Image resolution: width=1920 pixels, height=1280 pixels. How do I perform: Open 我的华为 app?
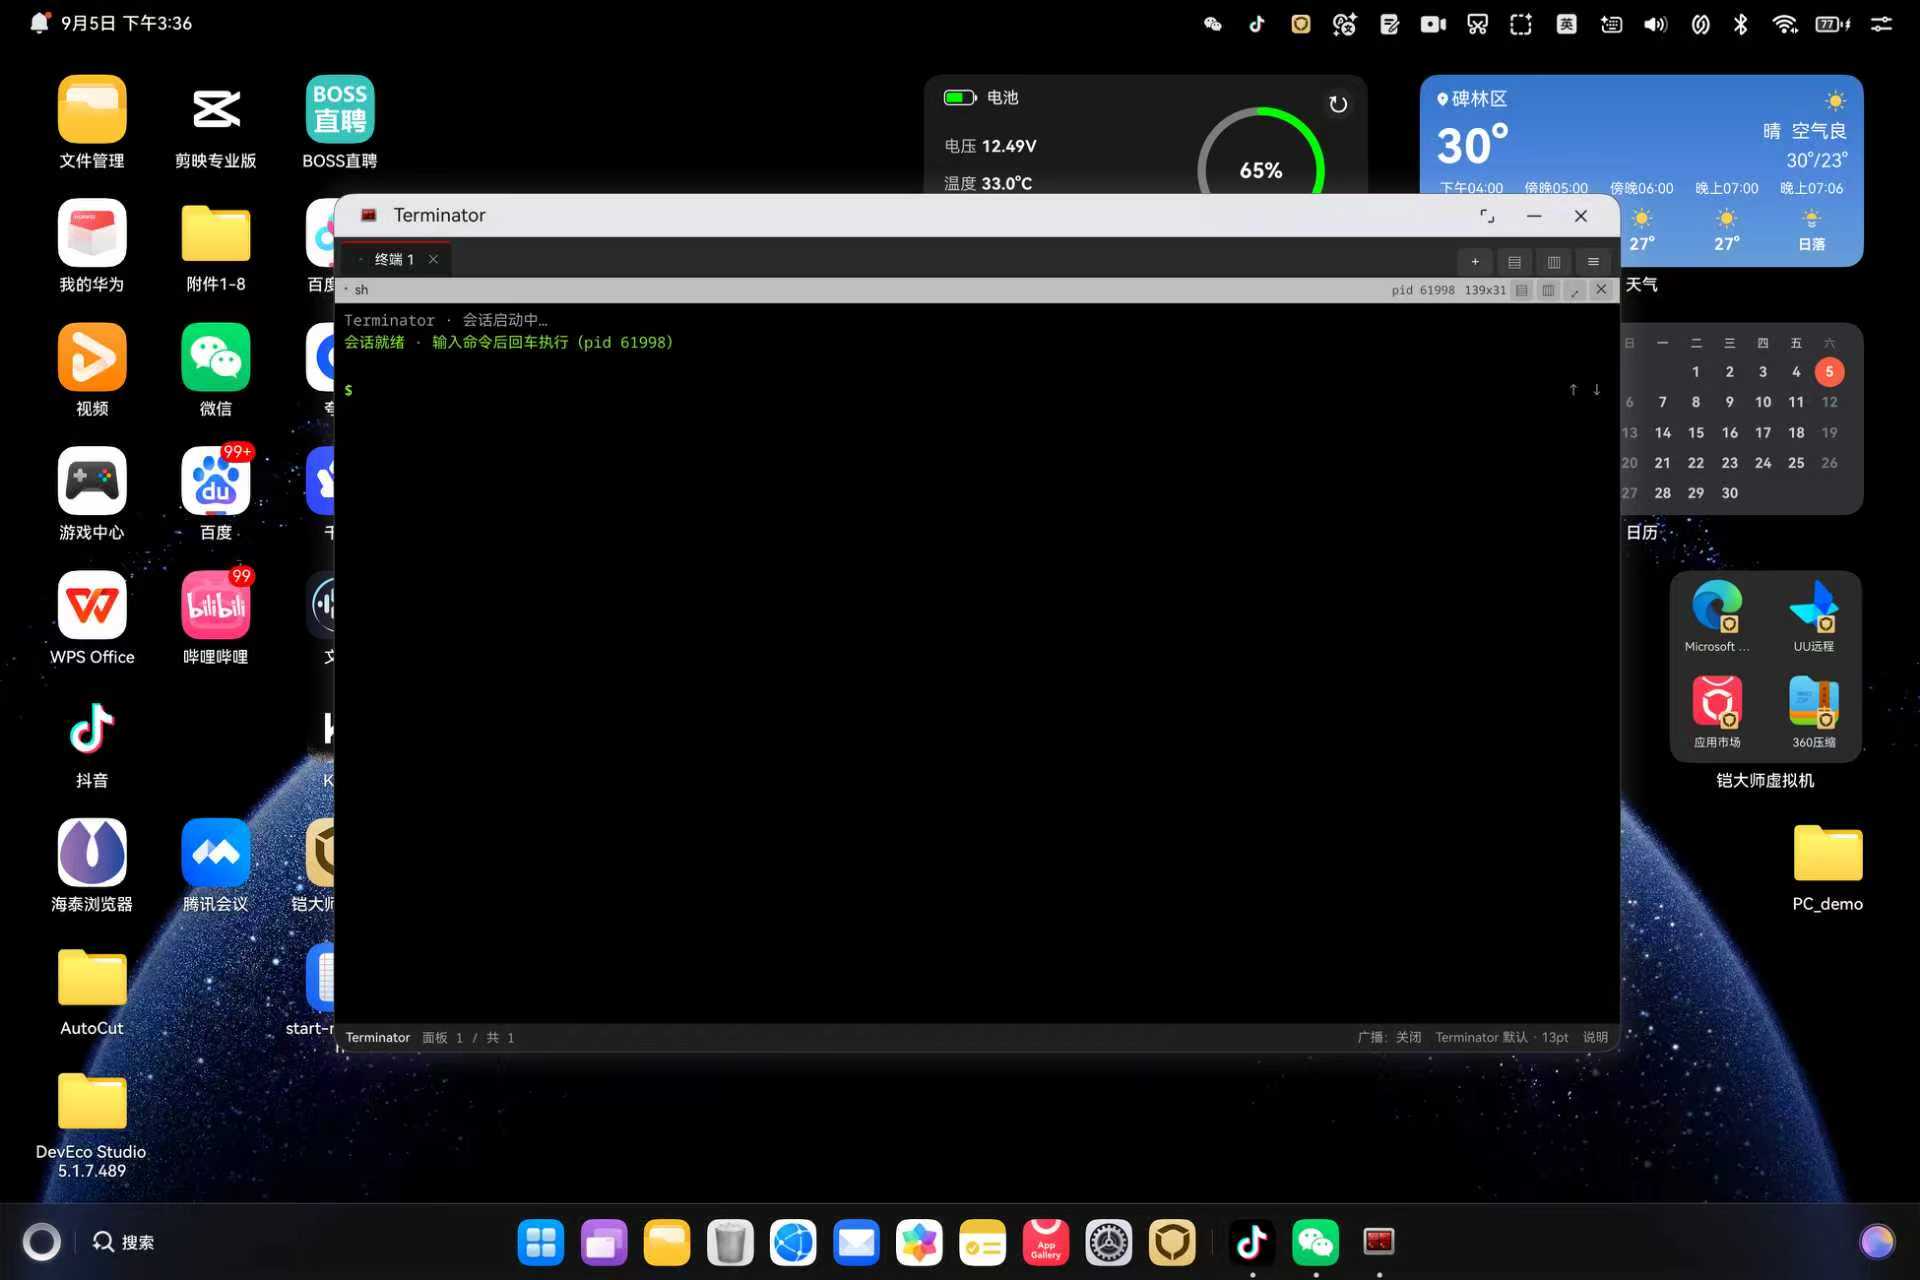(92, 247)
